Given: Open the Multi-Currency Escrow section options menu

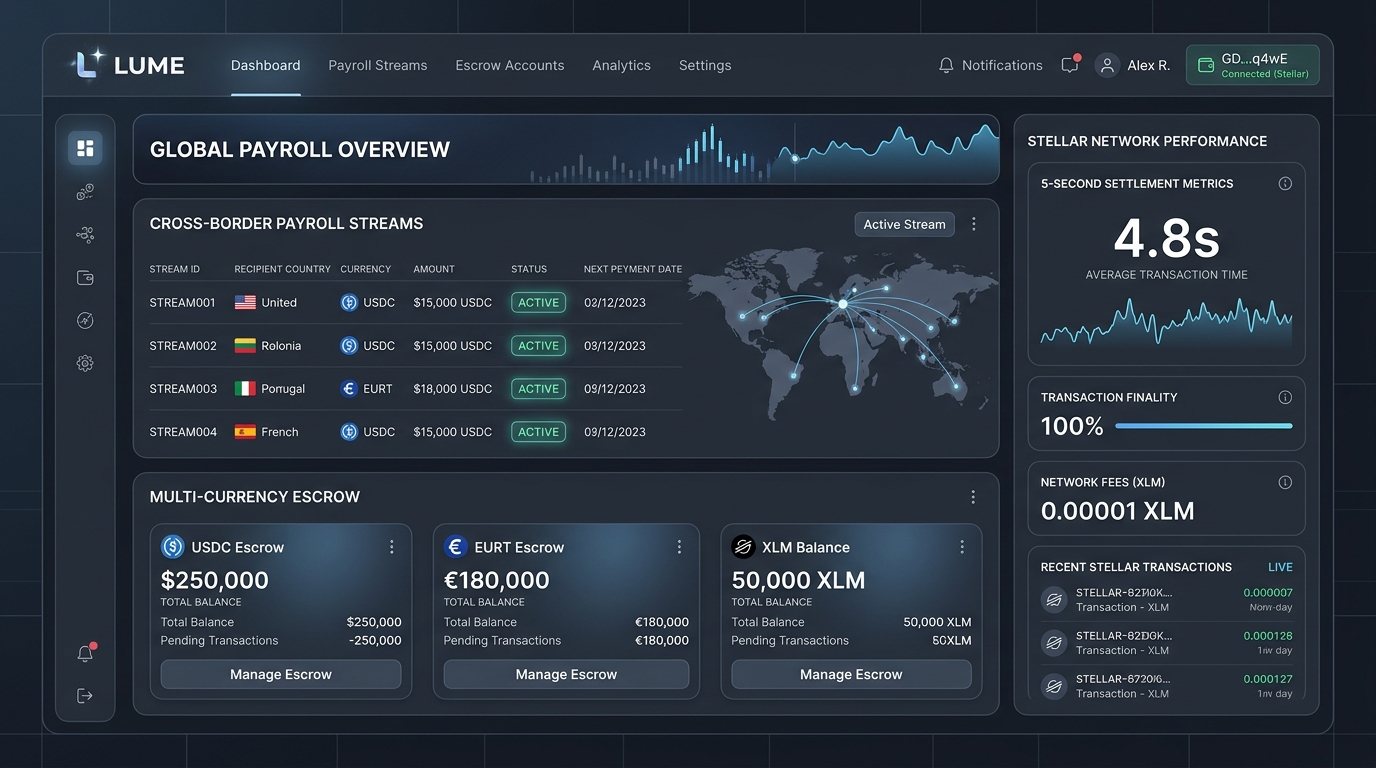Looking at the screenshot, I should pyautogui.click(x=973, y=497).
